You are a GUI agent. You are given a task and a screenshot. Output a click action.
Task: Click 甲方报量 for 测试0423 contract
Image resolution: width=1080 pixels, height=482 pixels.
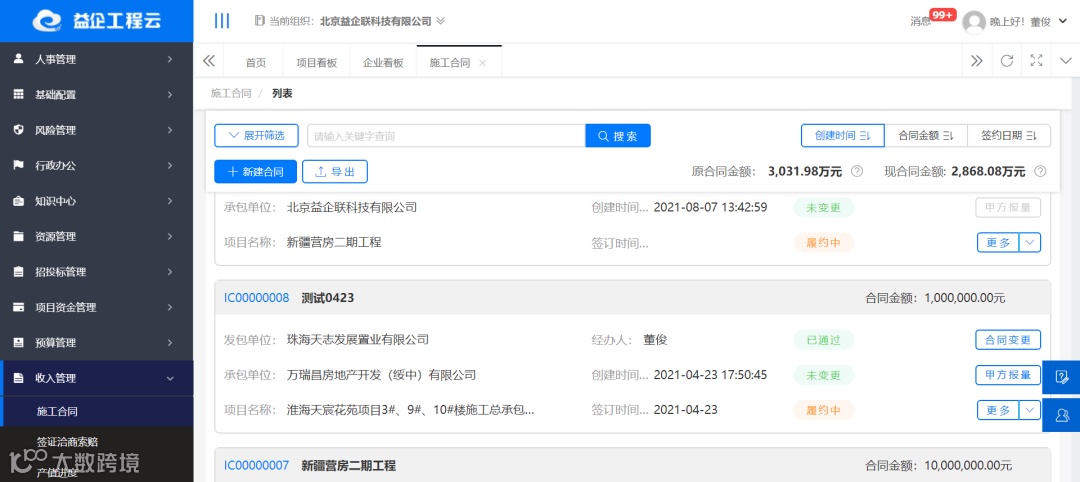(x=1008, y=375)
